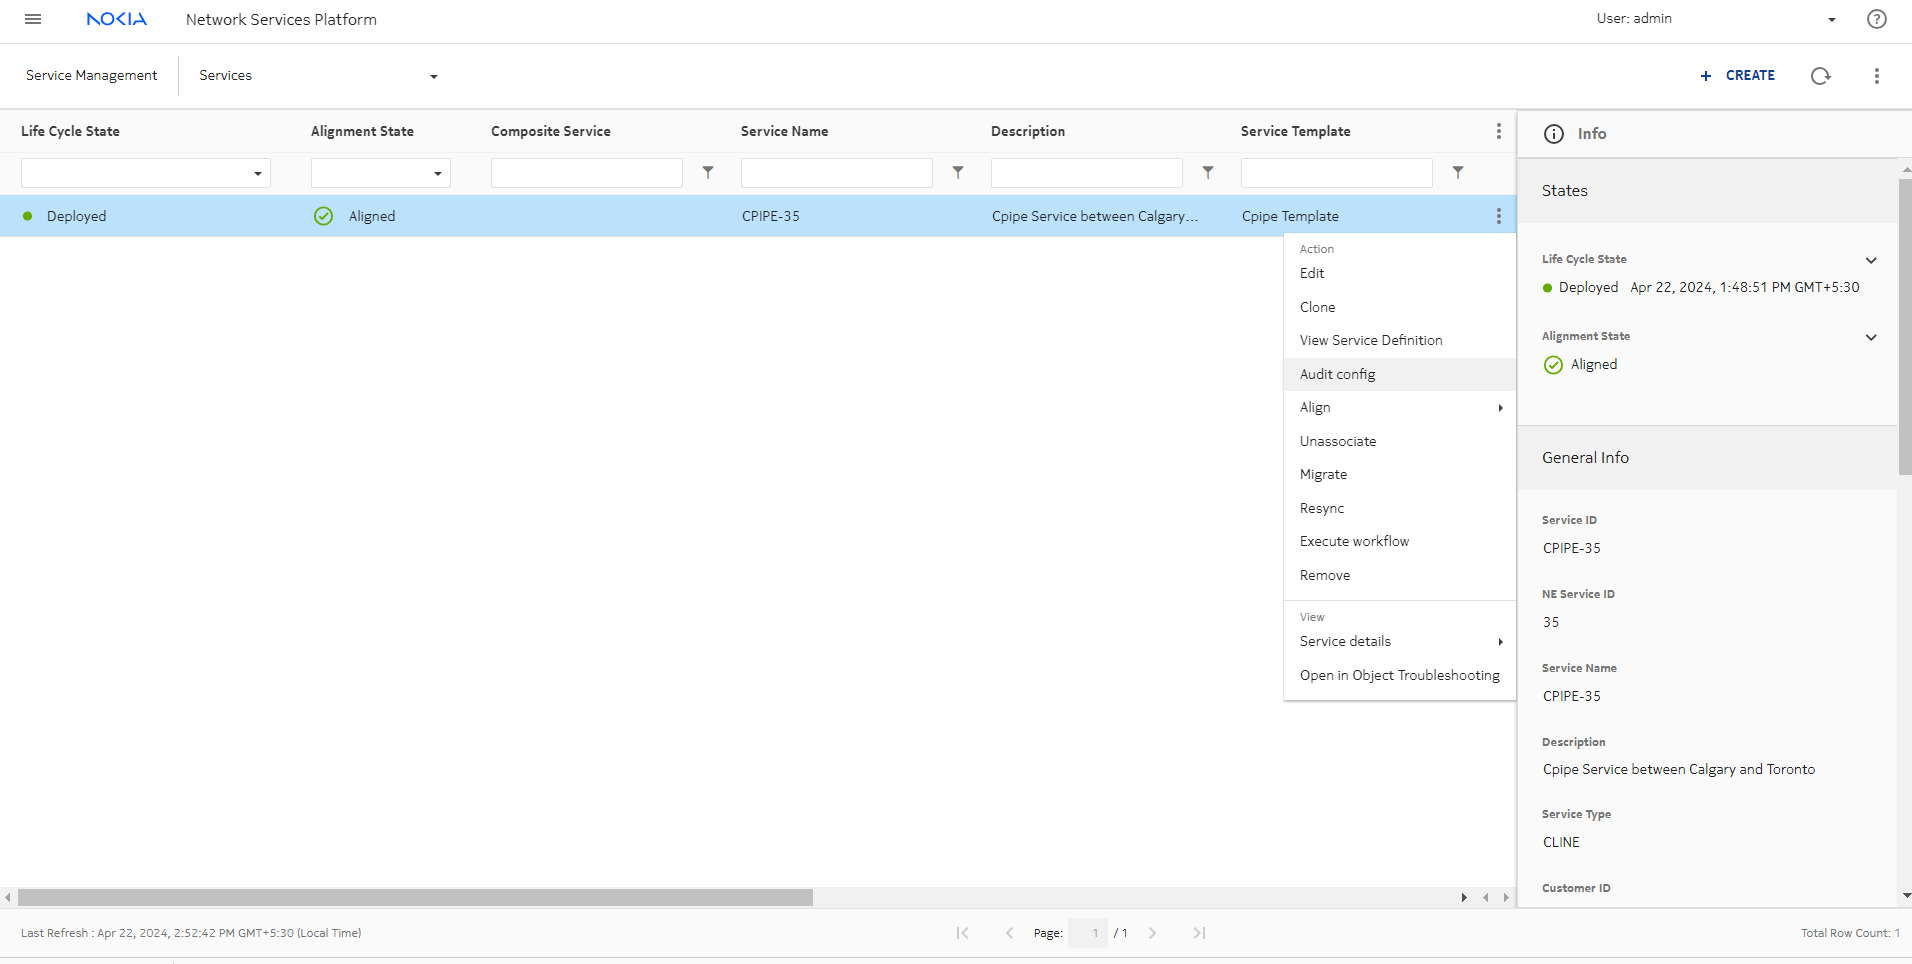Click the Service Name filter text field
Viewport: 1912px width, 964px height.
point(836,173)
